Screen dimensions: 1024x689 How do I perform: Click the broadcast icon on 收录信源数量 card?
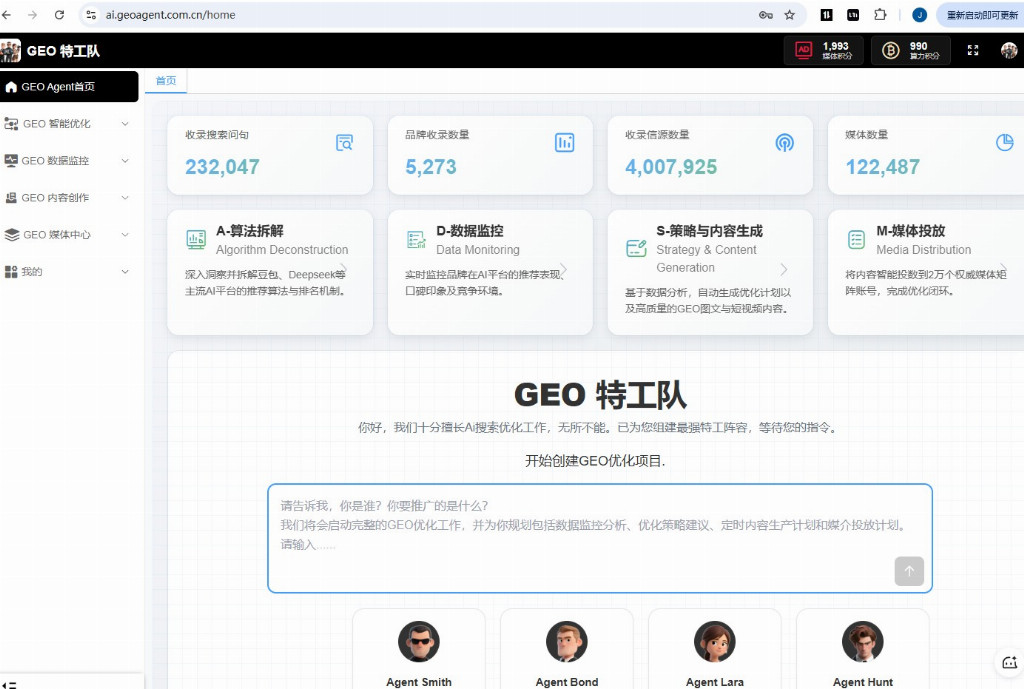point(785,143)
